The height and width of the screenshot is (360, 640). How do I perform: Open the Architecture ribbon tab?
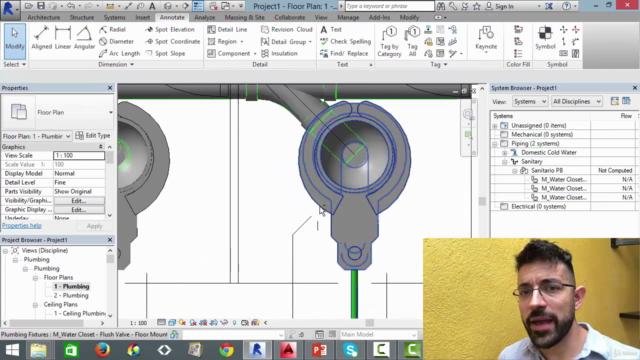pyautogui.click(x=44, y=18)
